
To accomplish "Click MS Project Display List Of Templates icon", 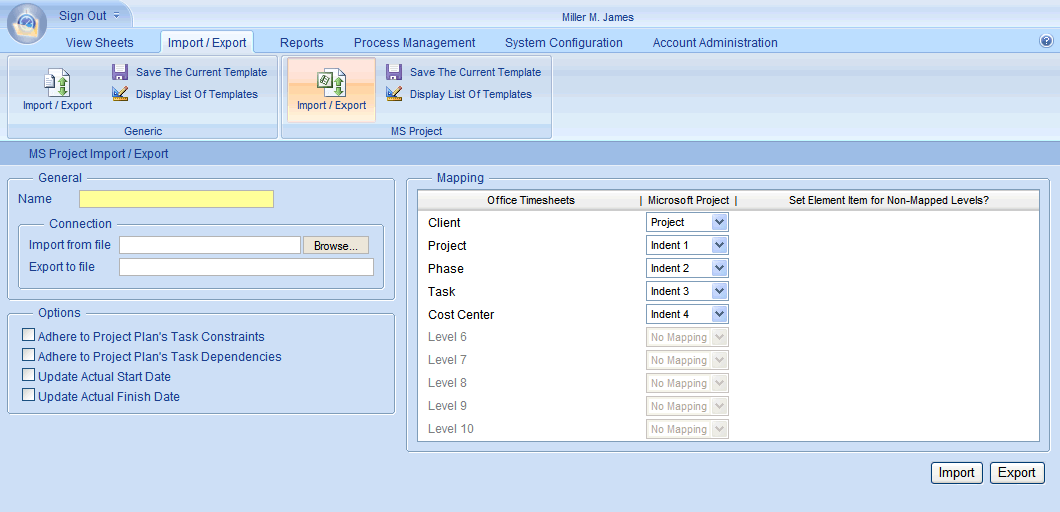I will (394, 94).
